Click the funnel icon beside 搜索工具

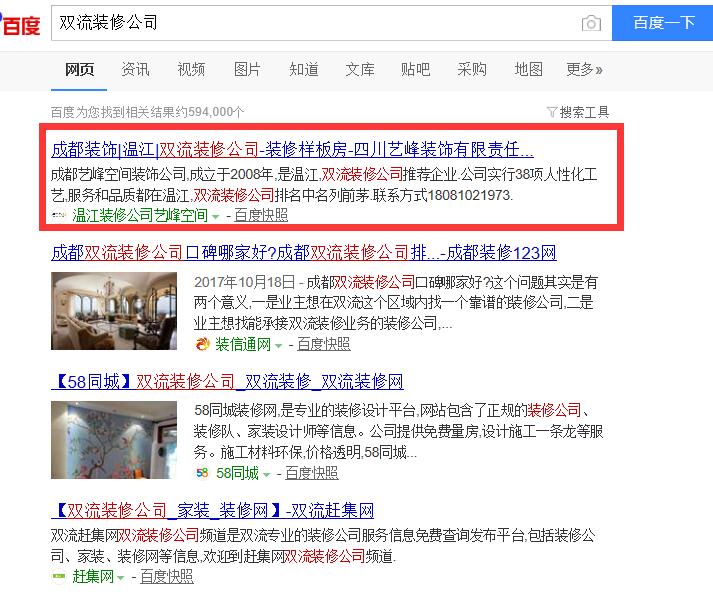pos(552,112)
